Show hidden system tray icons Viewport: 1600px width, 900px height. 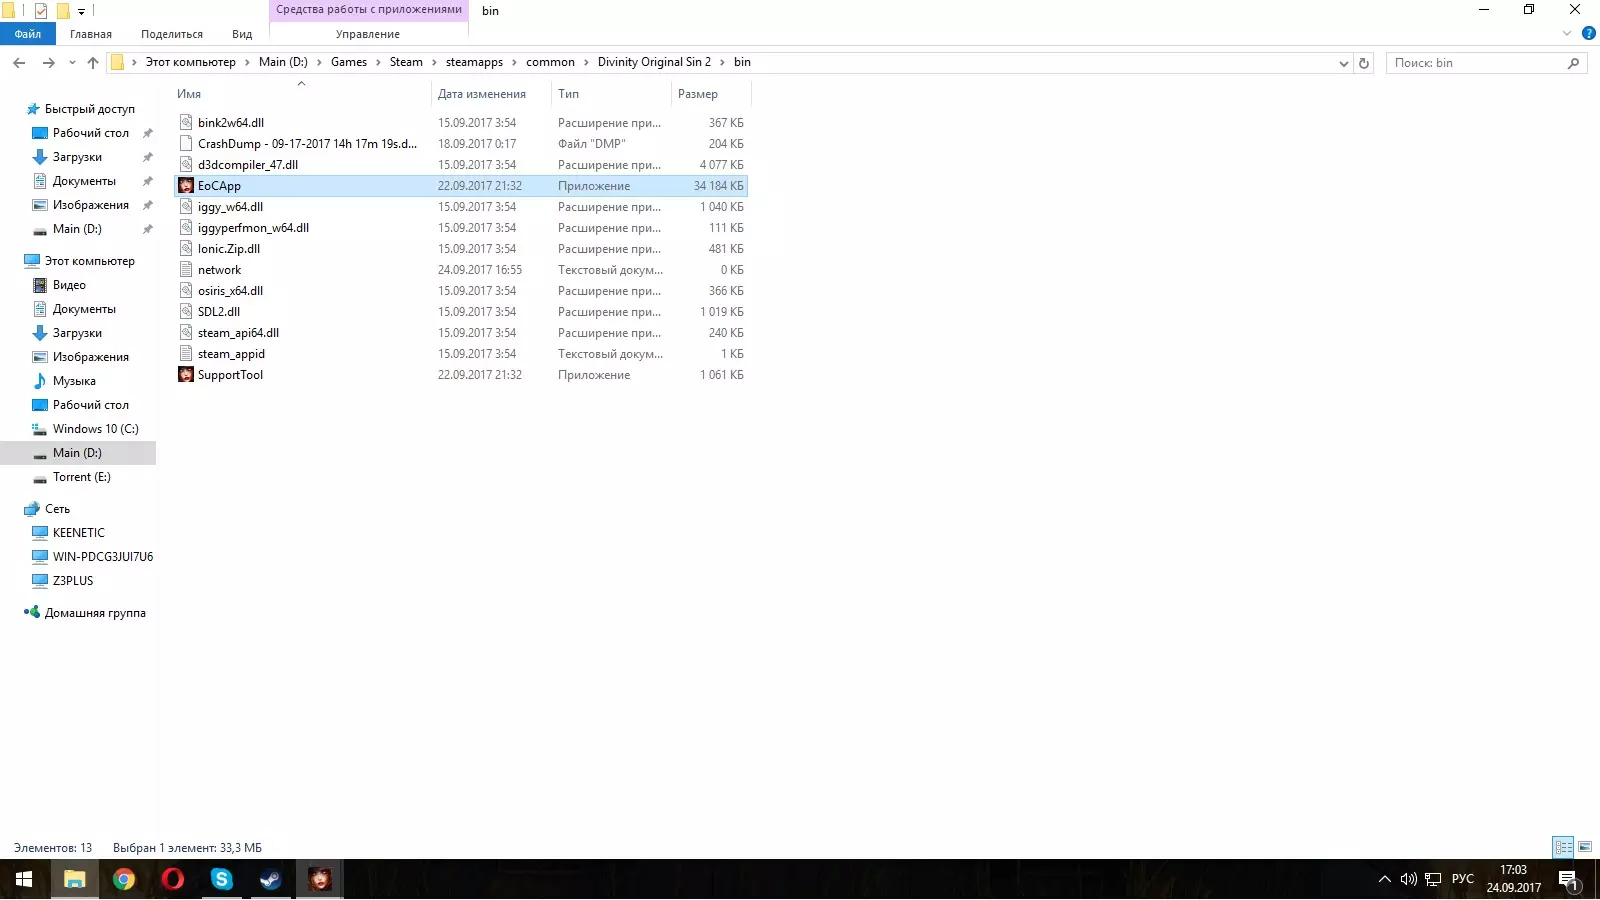(x=1384, y=880)
